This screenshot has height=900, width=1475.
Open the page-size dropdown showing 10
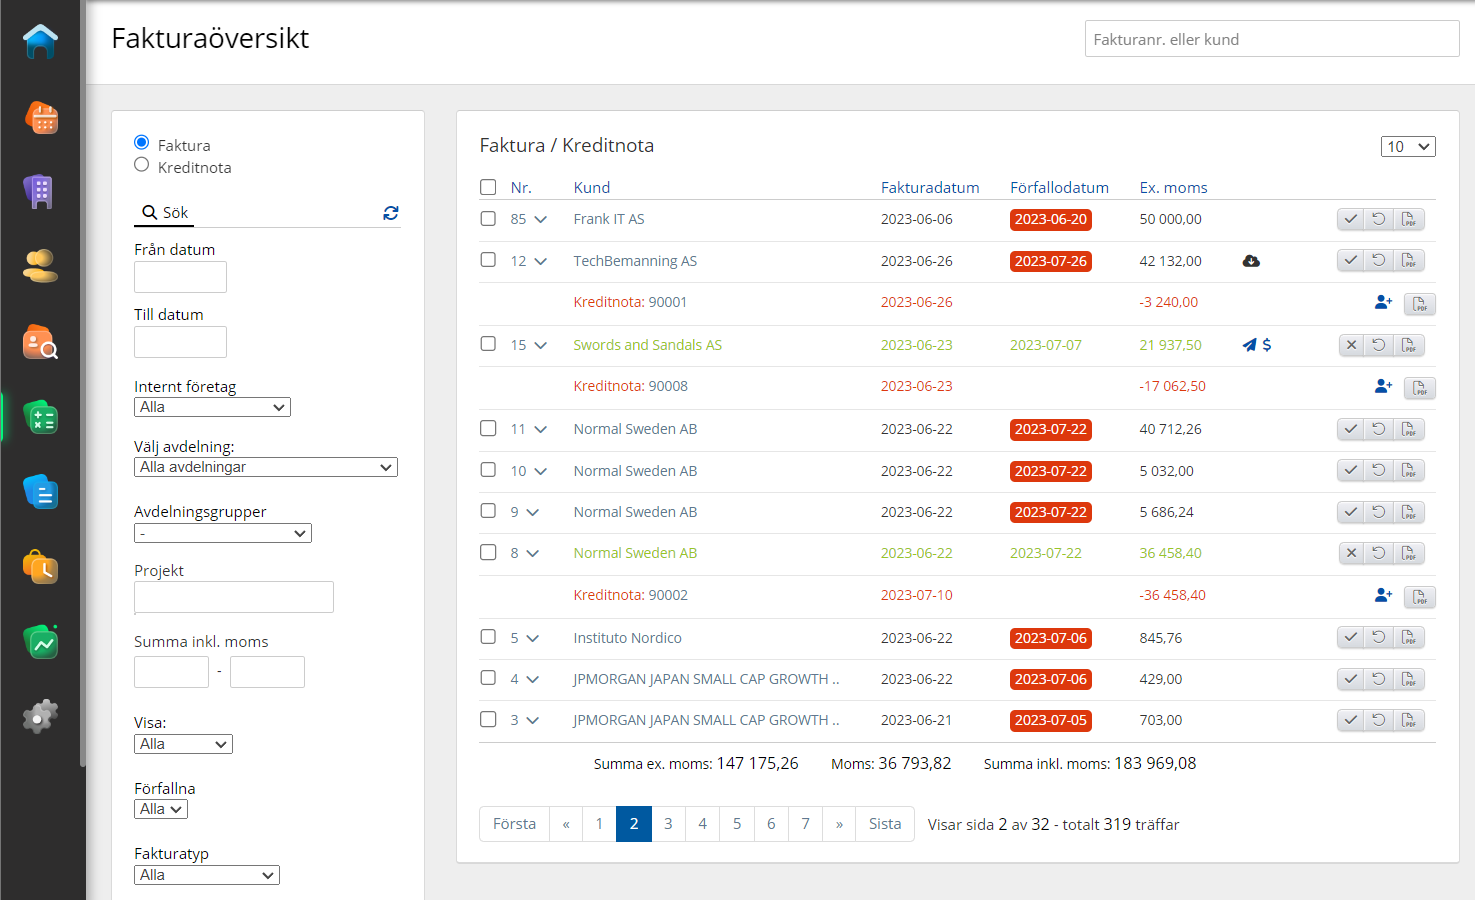(x=1408, y=147)
